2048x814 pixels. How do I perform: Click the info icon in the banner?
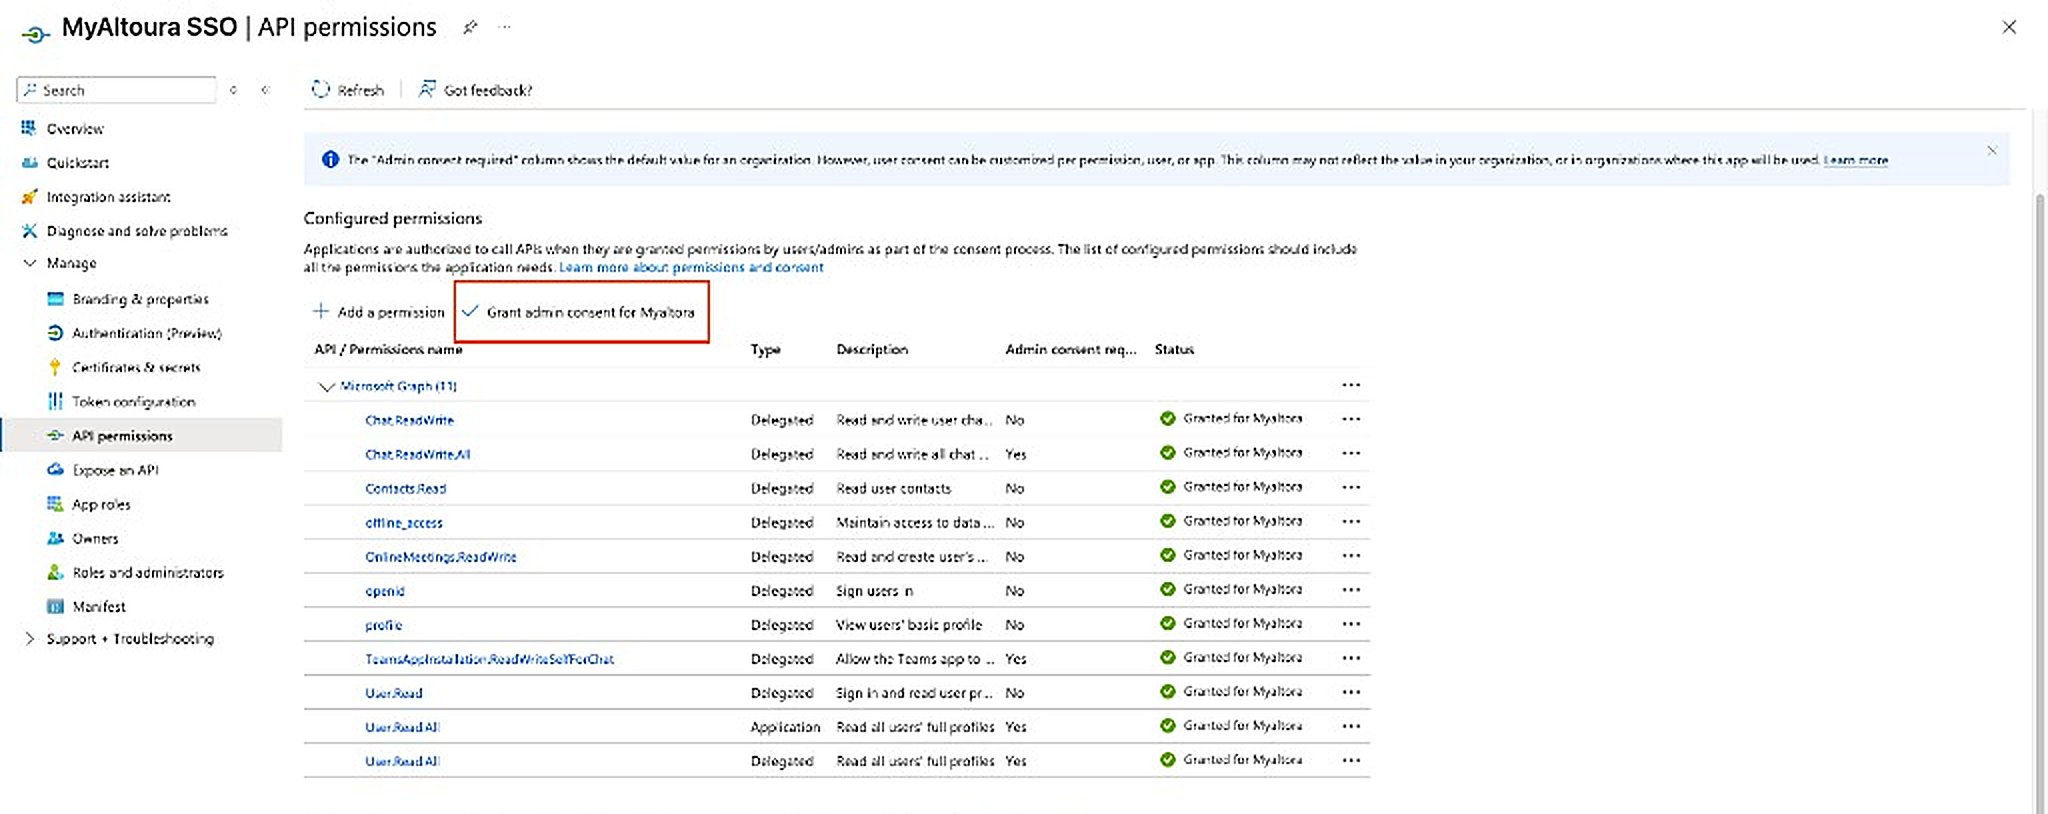click(330, 160)
